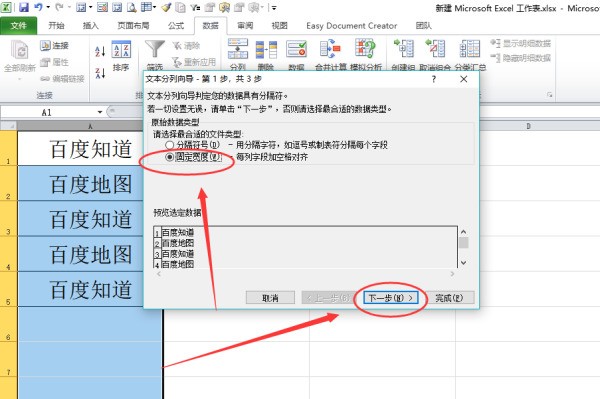Open the Easy Document Creator tab
The image size is (600, 399).
[351, 26]
